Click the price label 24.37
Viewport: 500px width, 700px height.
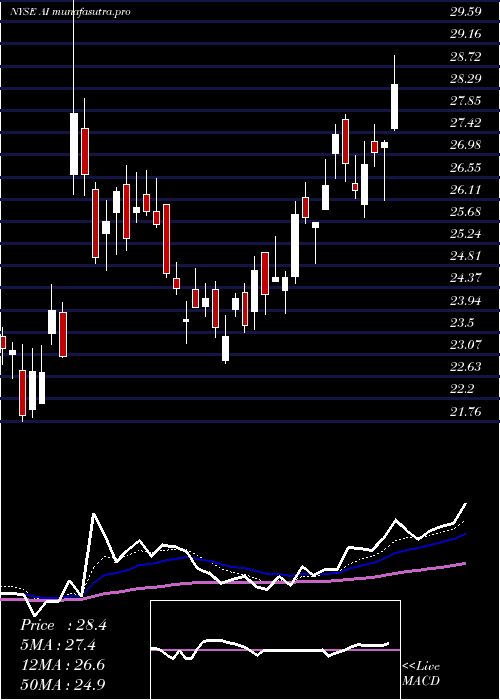(466, 278)
